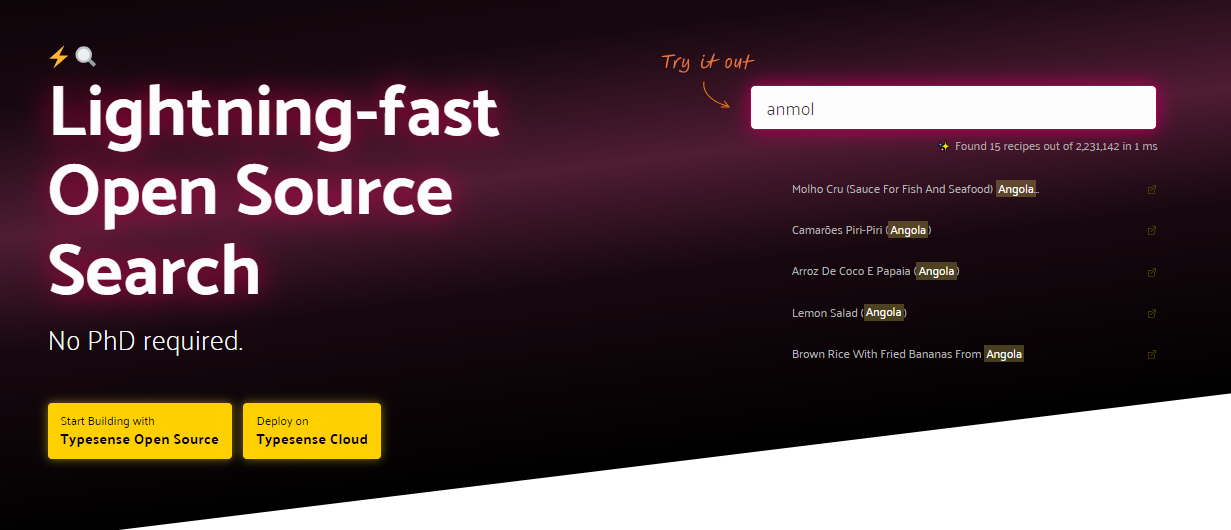Image resolution: width=1231 pixels, height=530 pixels.
Task: Click the "No PhD required." tagline
Action: point(146,341)
